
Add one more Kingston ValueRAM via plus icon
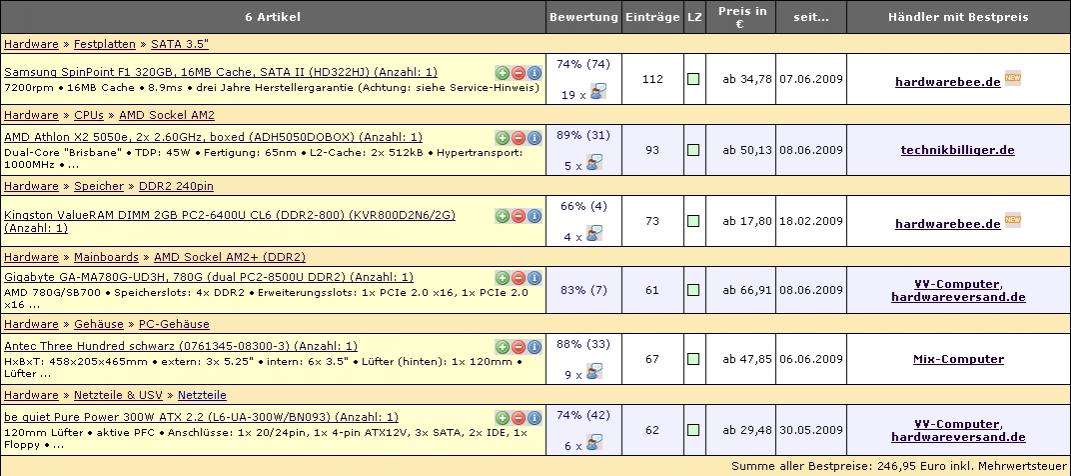(502, 216)
